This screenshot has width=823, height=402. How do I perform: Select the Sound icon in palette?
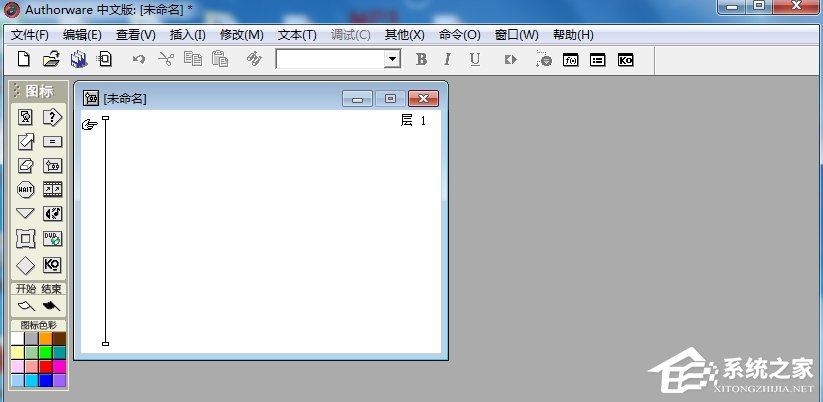pyautogui.click(x=53, y=213)
